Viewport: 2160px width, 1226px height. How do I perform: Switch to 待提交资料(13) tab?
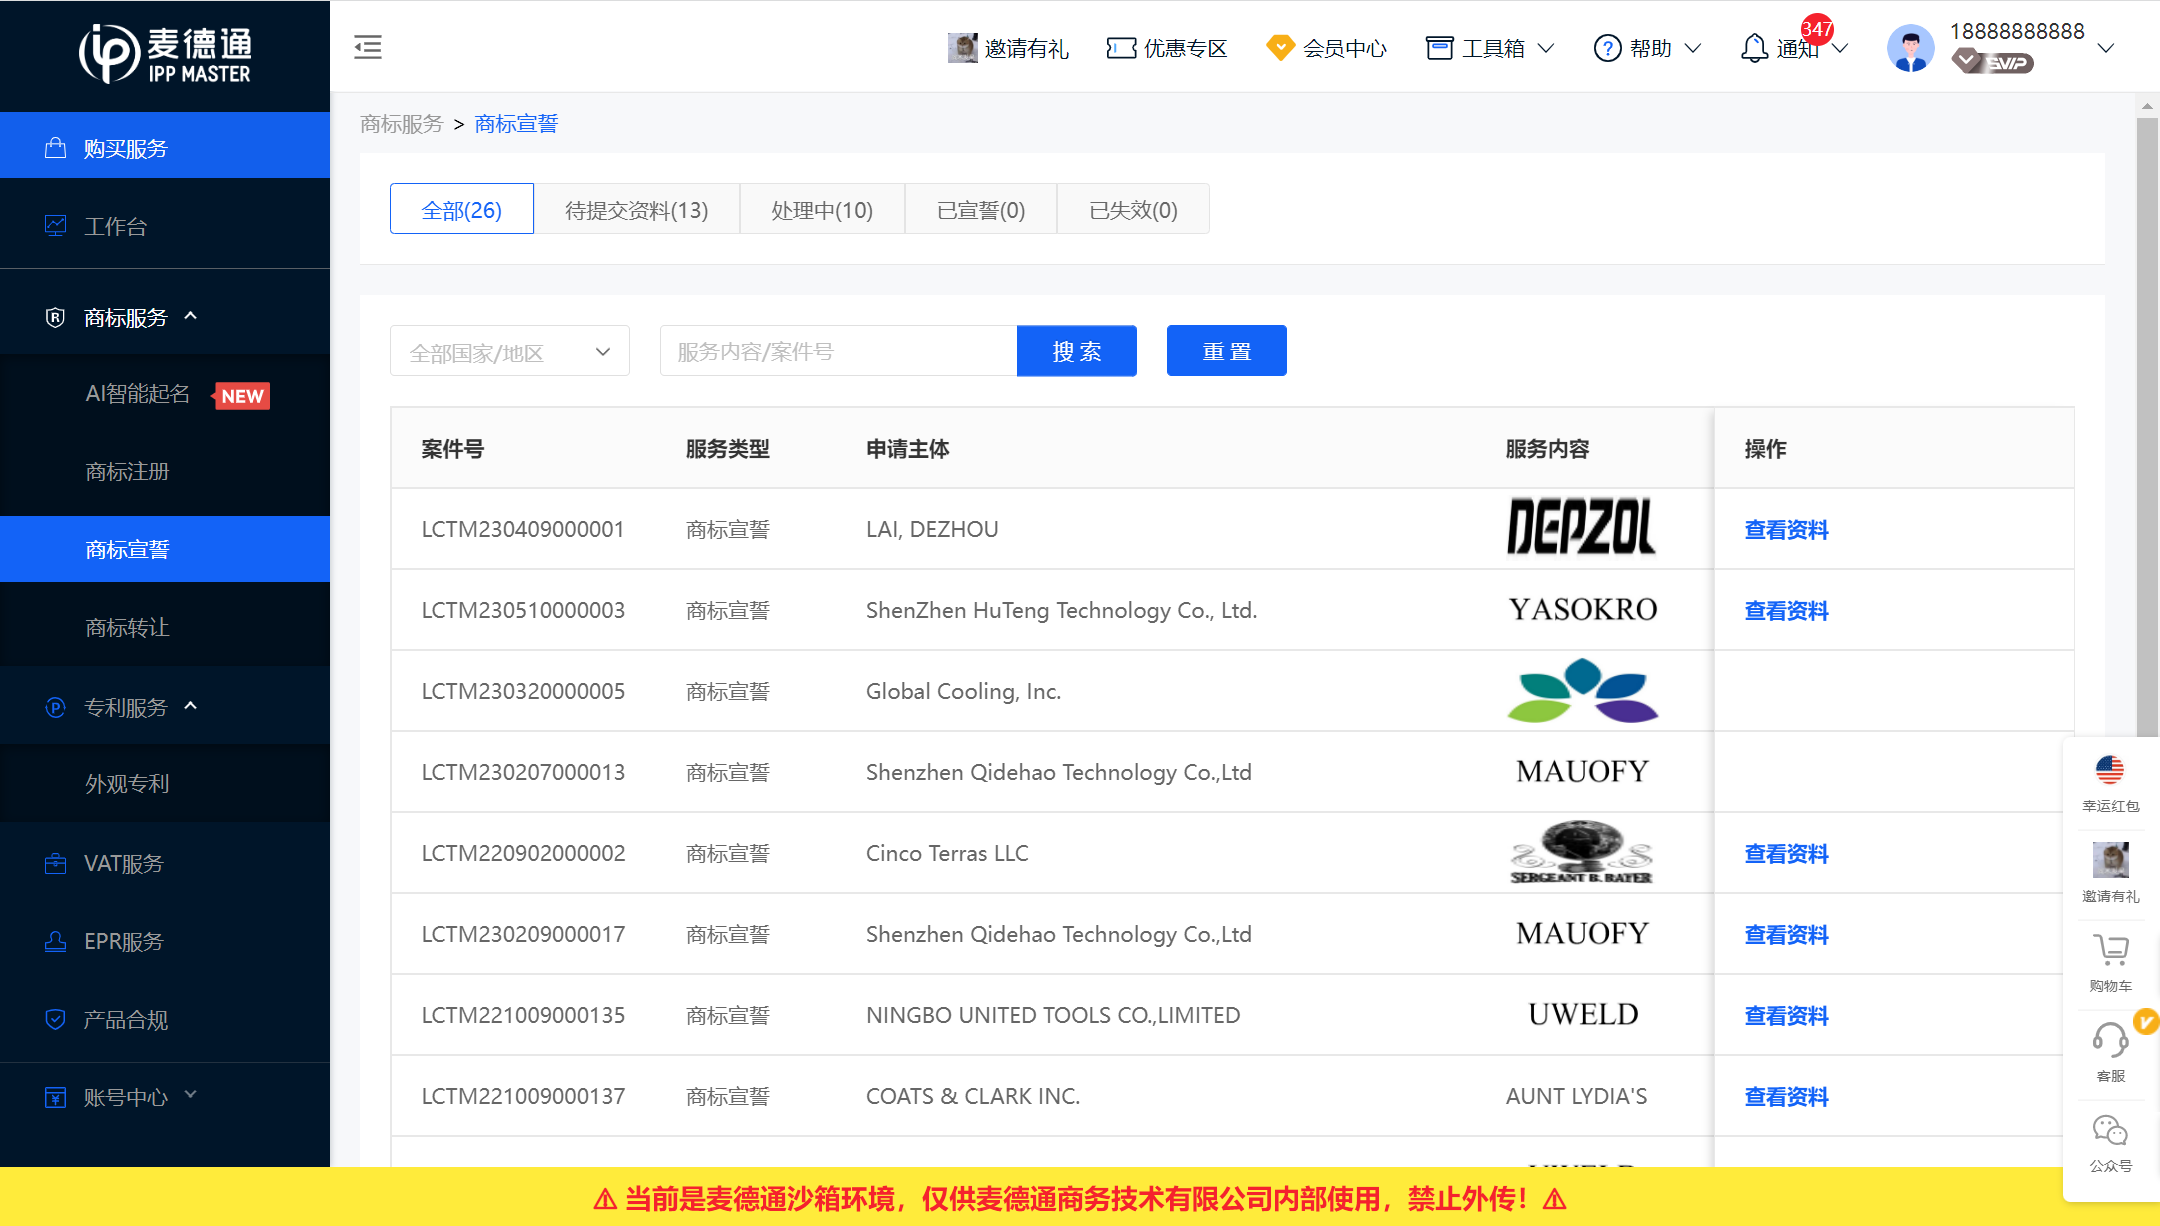pyautogui.click(x=637, y=209)
